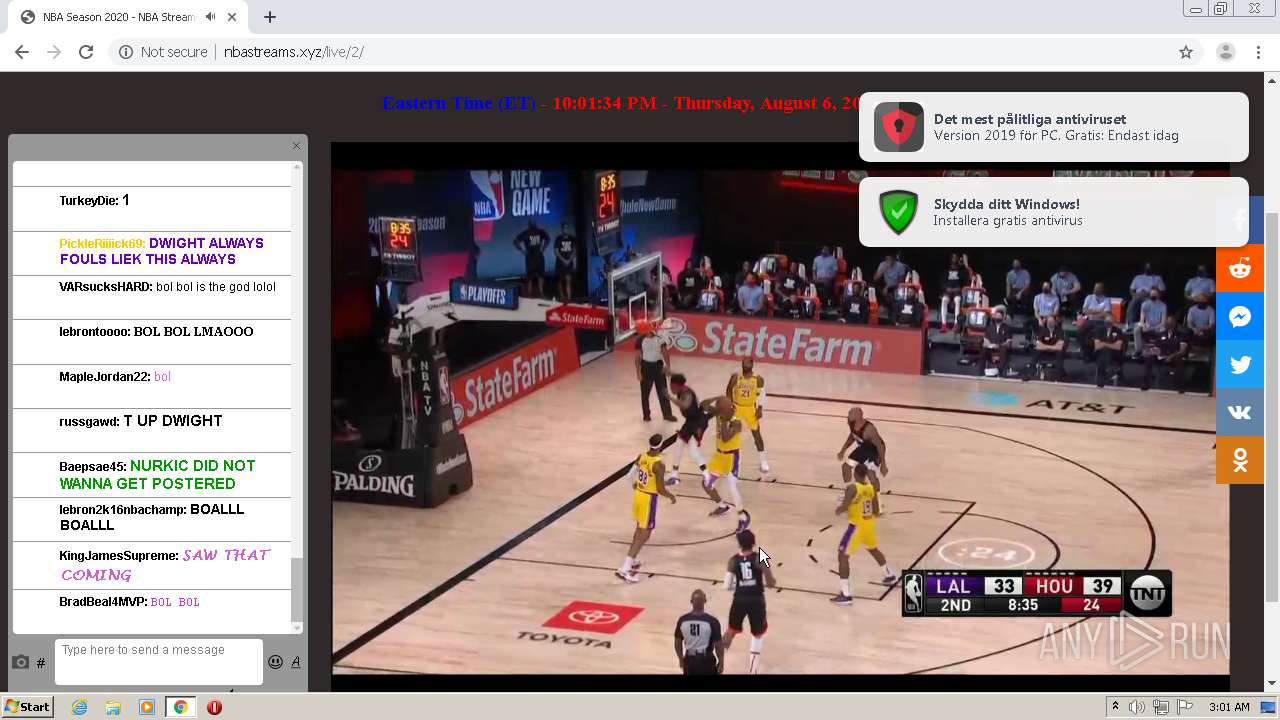The height and width of the screenshot is (720, 1280).
Task: Launch Internet Explorer from taskbar
Action: pyautogui.click(x=79, y=707)
